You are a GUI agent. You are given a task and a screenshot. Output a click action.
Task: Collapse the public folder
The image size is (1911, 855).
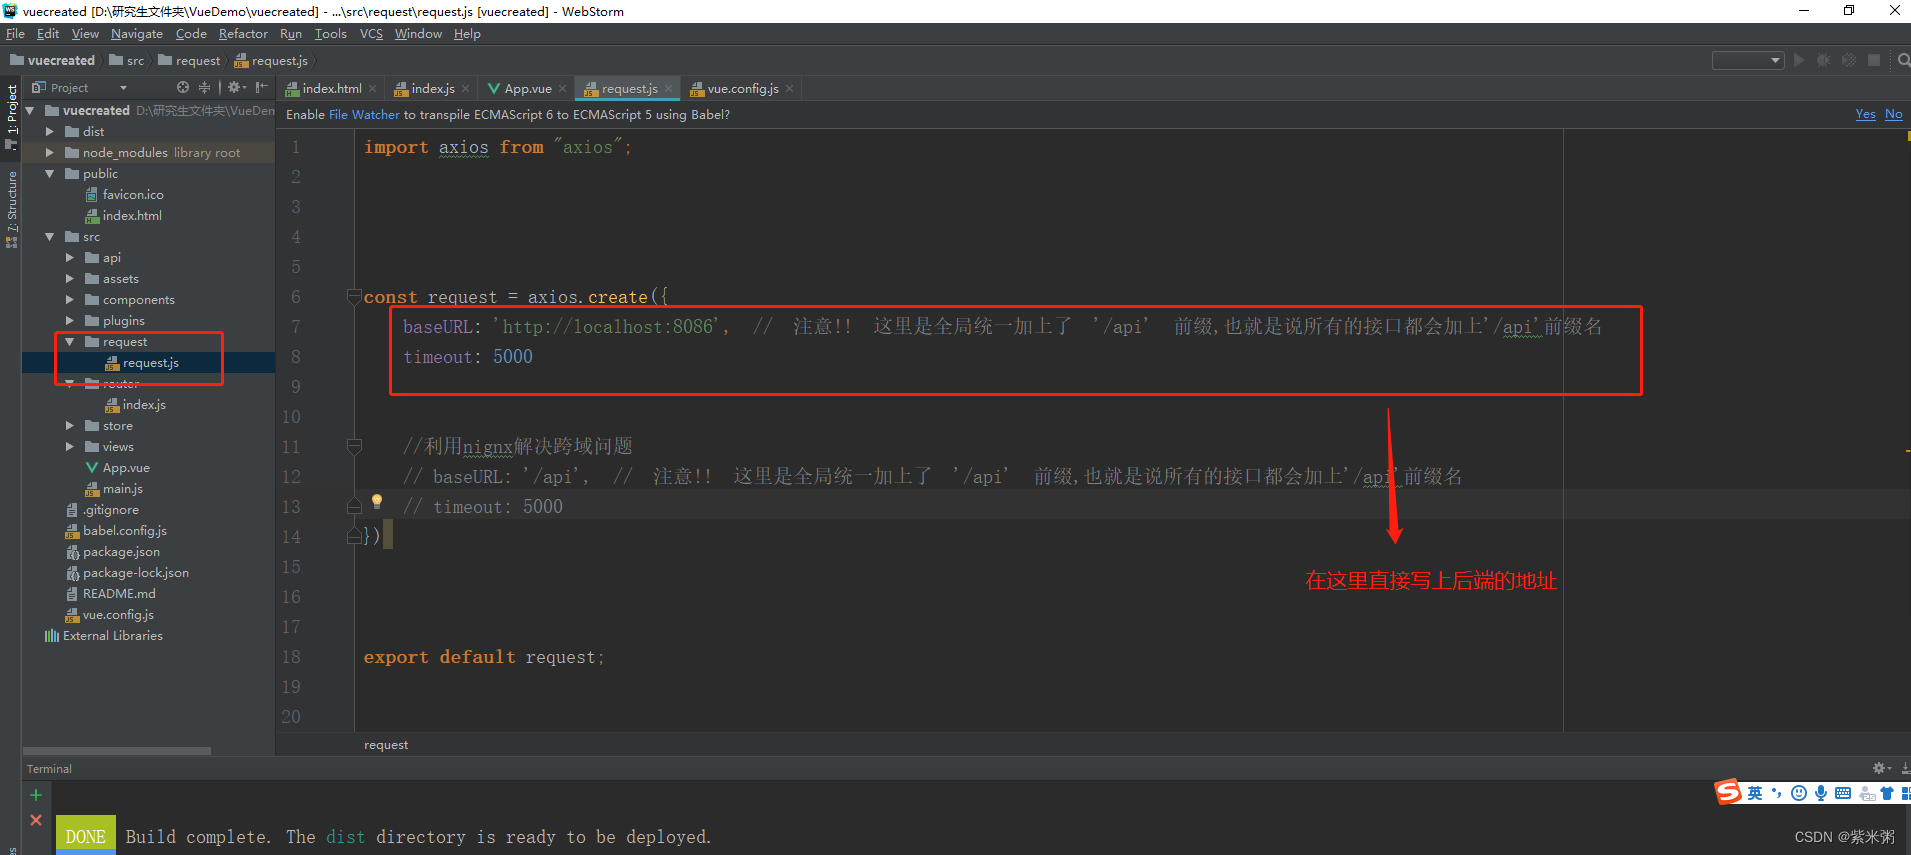(50, 174)
